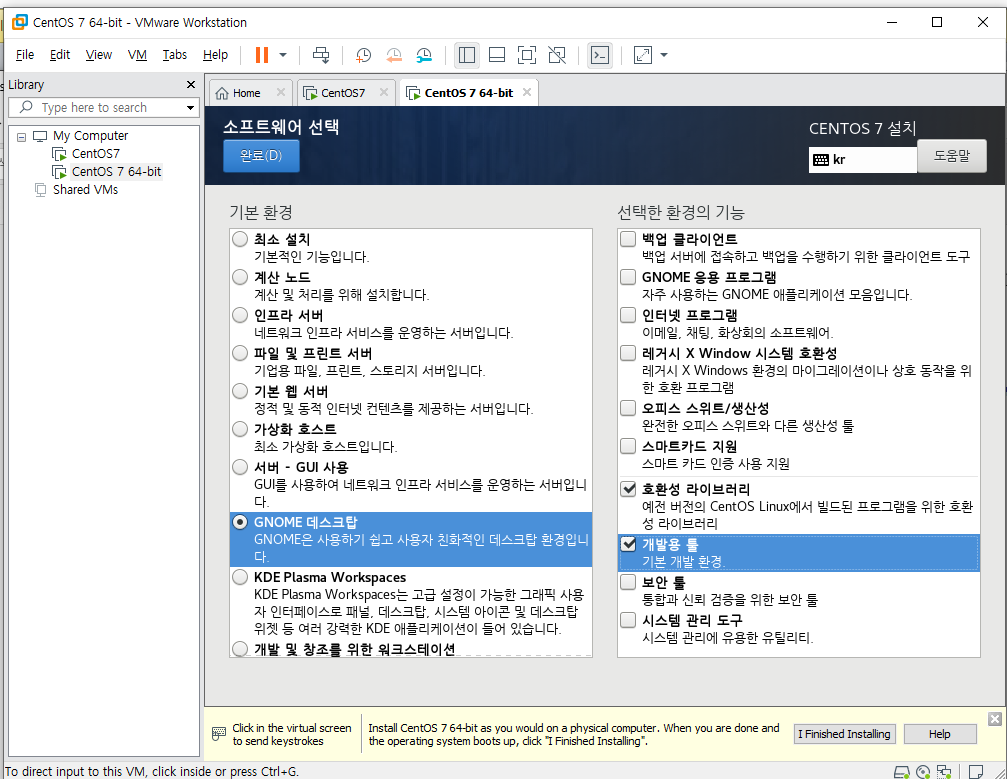Click the I Finished Installing button
The width and height of the screenshot is (1007, 779).
[844, 734]
